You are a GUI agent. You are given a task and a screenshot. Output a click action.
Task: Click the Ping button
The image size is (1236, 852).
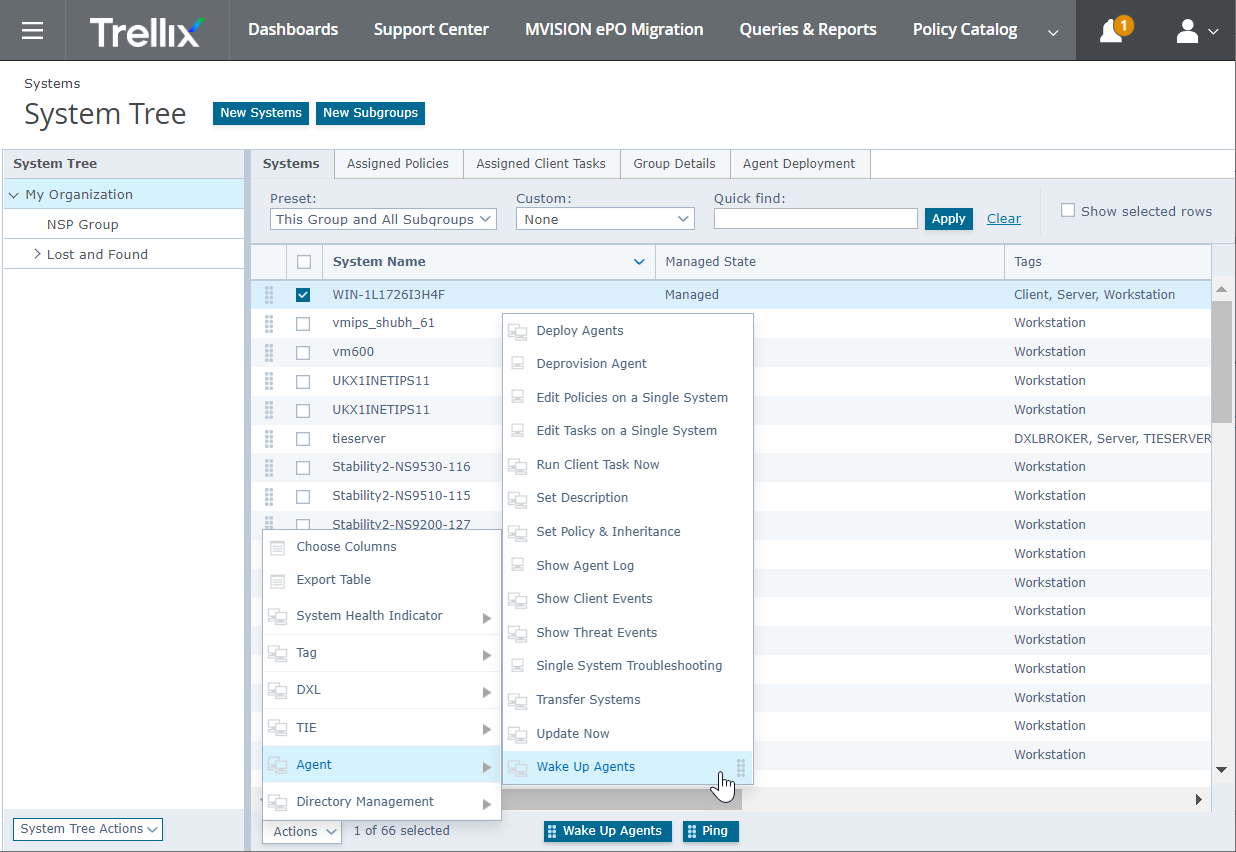(x=711, y=831)
